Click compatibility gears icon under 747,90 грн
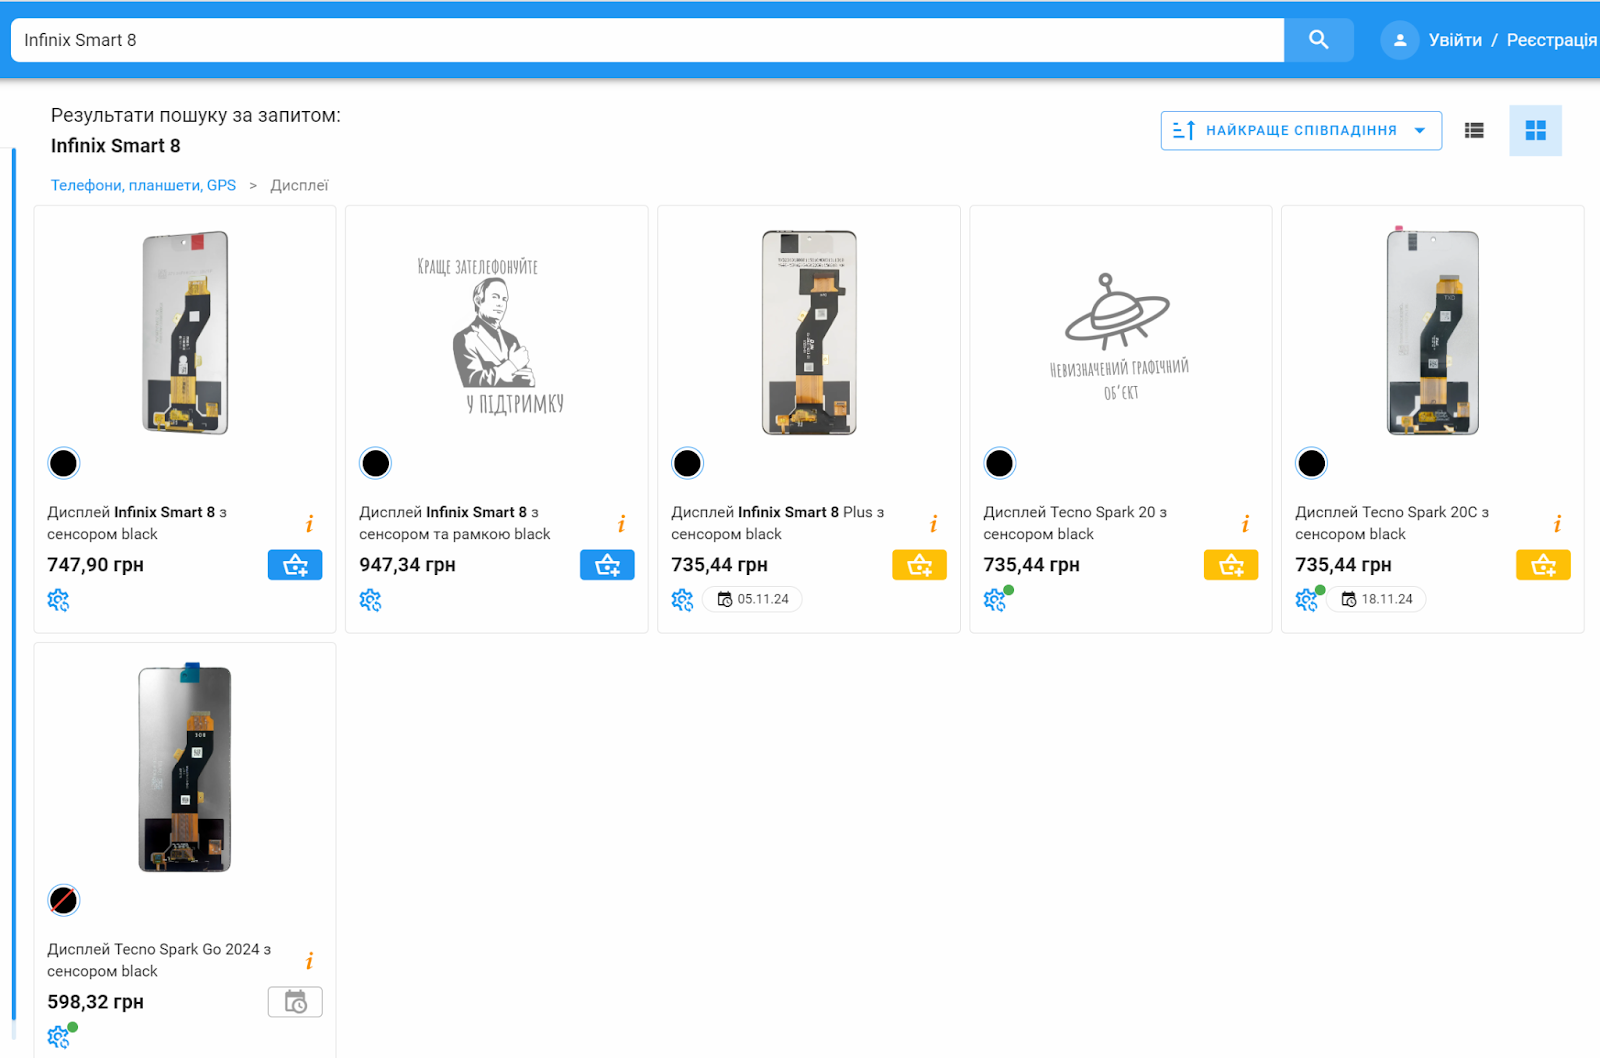Viewport: 1600px width, 1058px height. coord(58,600)
